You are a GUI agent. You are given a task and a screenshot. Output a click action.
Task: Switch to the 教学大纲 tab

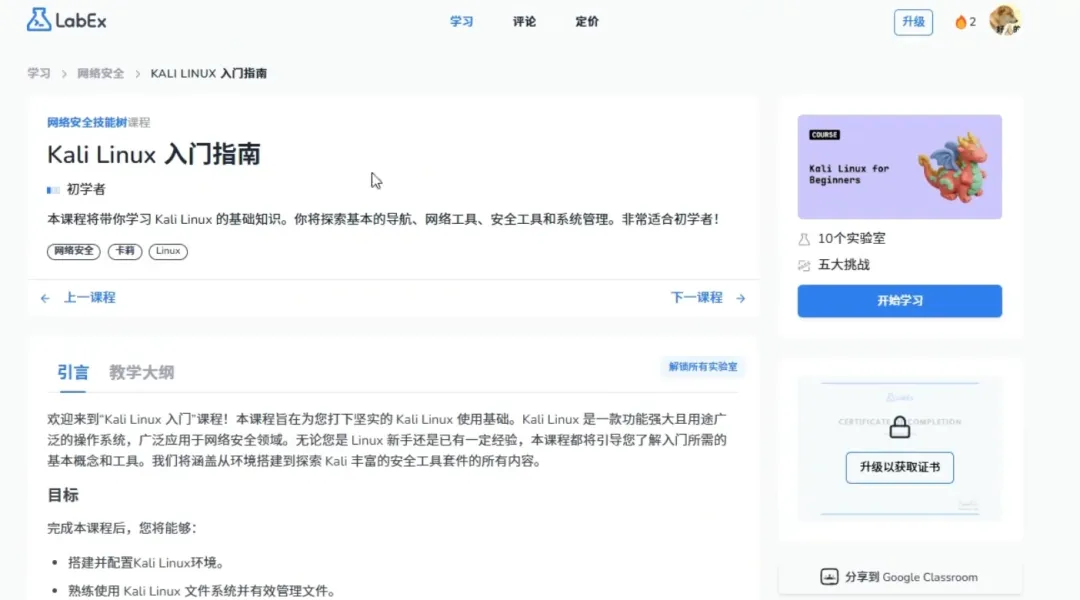(141, 373)
